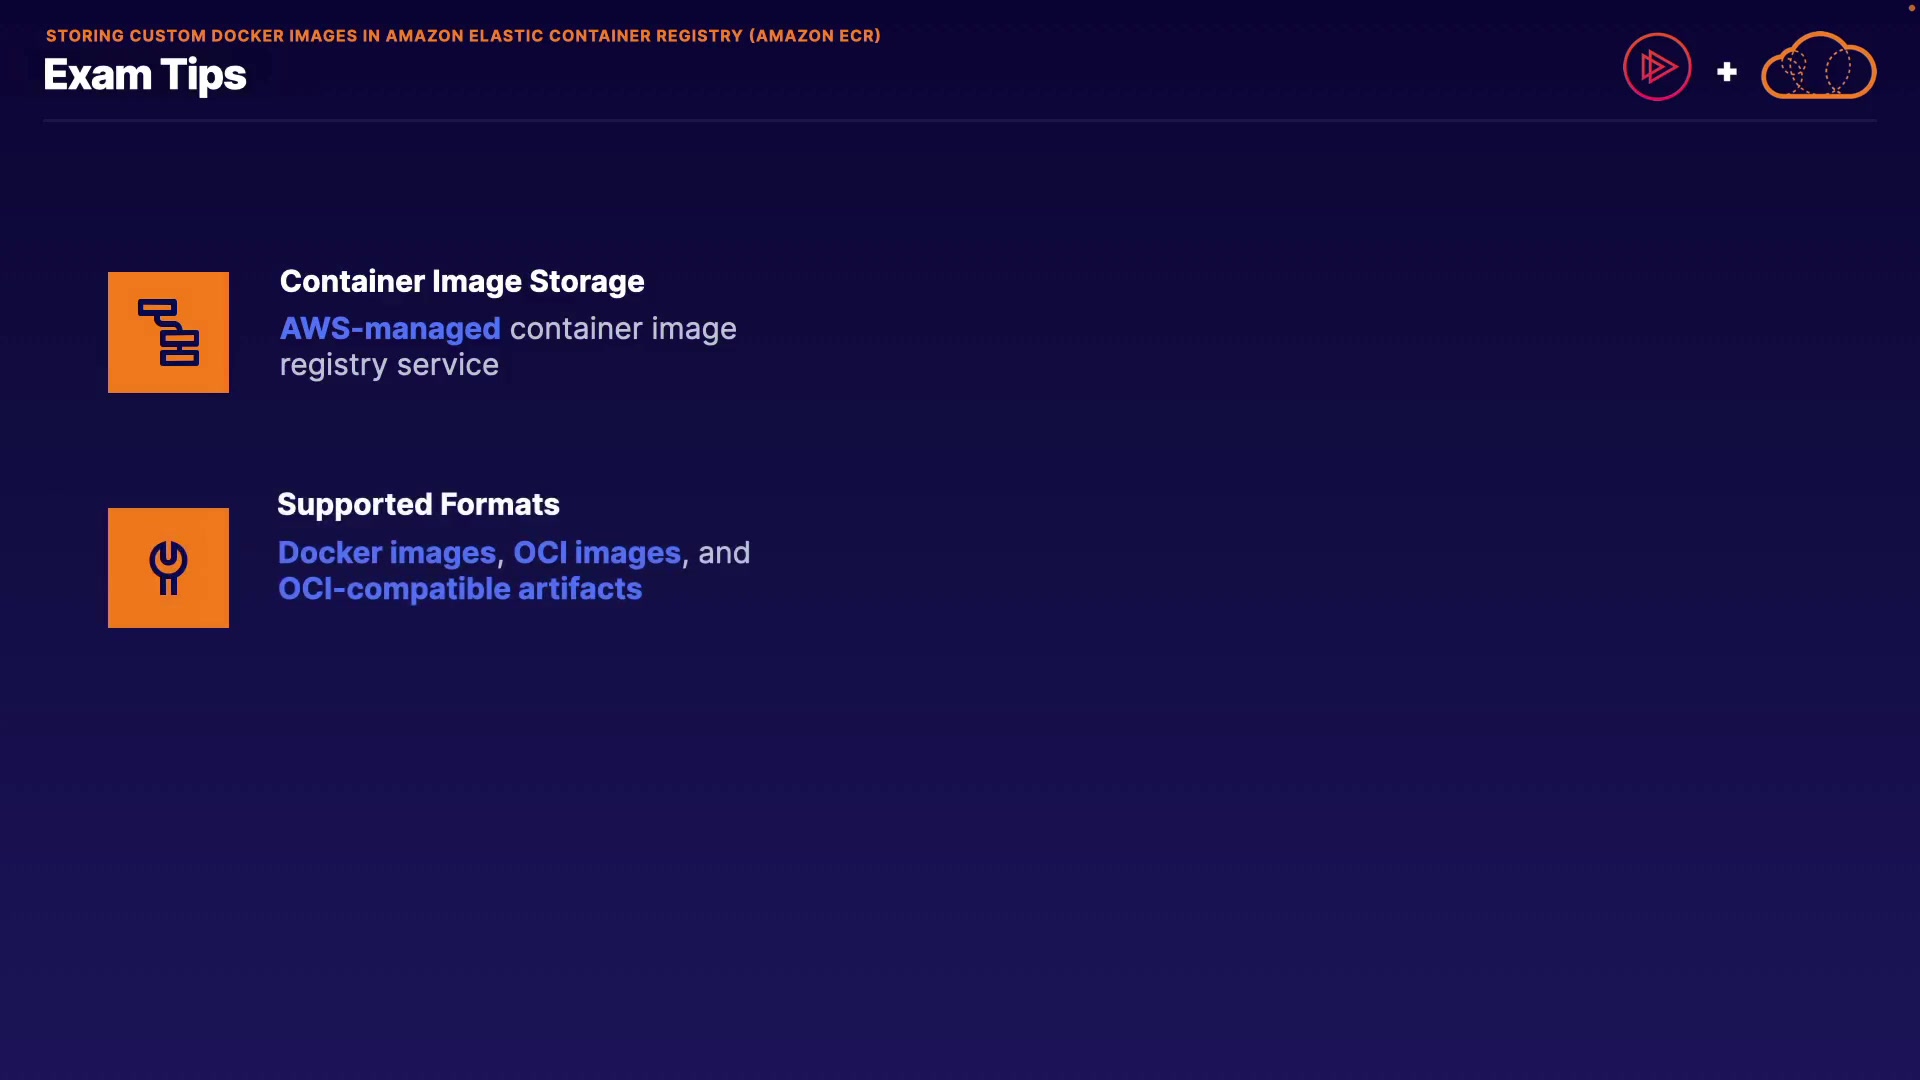The height and width of the screenshot is (1080, 1920).
Task: Click the Exam Tips slide title
Action: (x=145, y=75)
